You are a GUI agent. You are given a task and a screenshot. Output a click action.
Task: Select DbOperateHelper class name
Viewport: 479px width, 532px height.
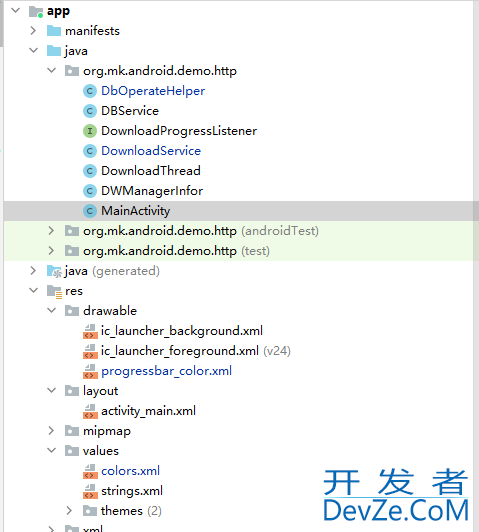pos(153,91)
